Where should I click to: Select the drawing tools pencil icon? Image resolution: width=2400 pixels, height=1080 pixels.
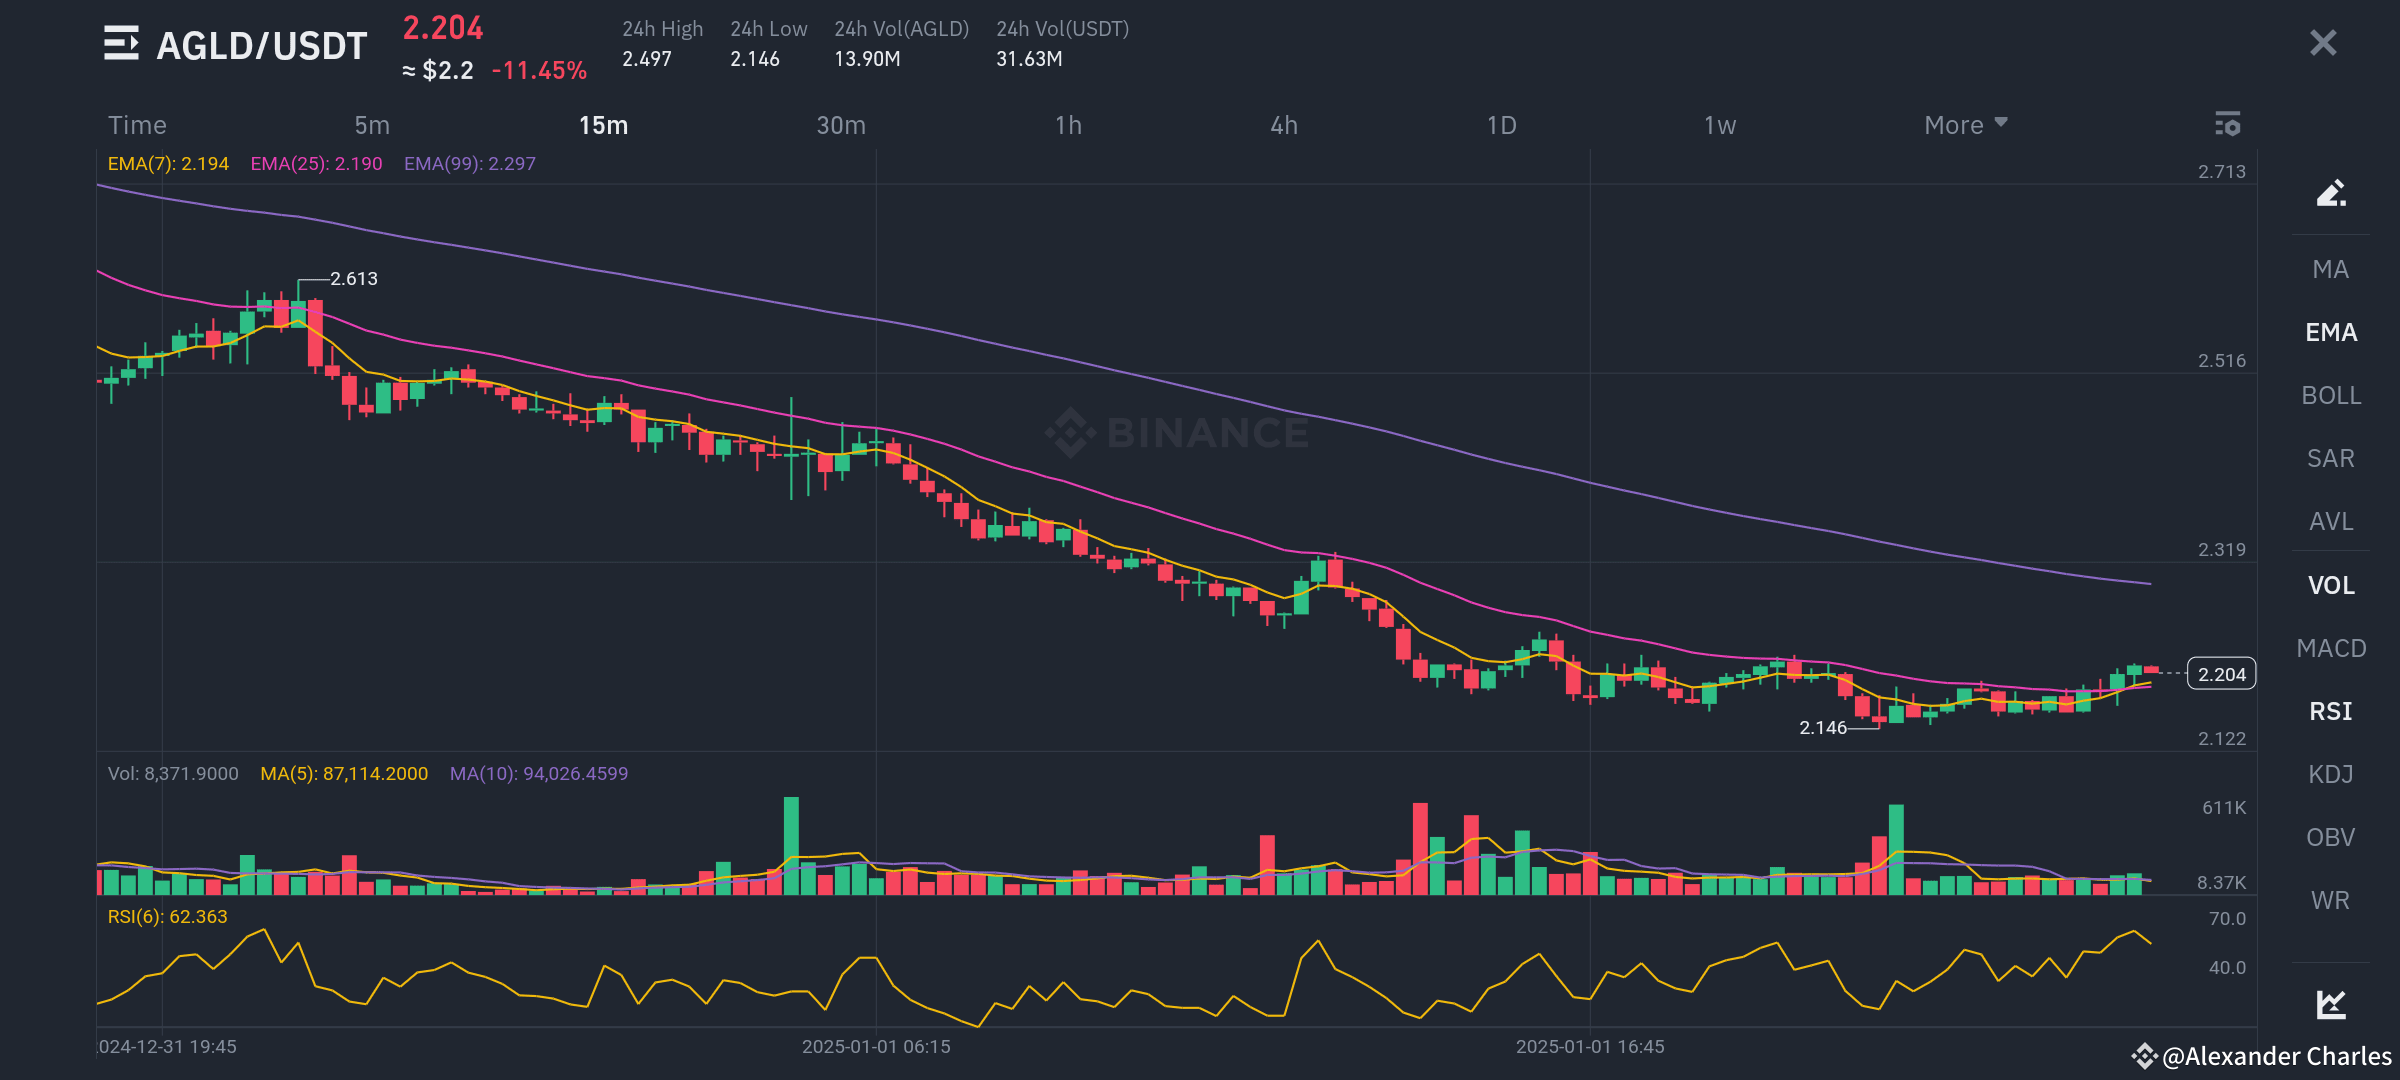(2330, 193)
